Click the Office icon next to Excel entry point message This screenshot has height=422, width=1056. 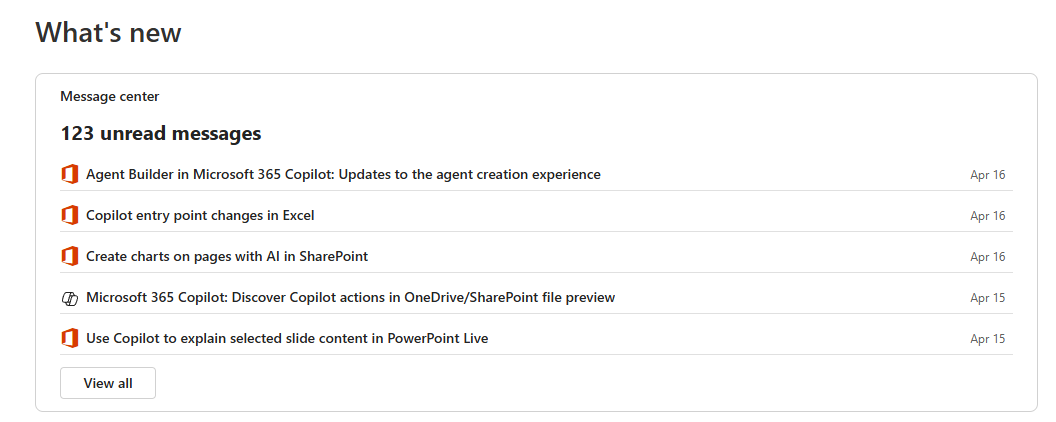(x=69, y=216)
